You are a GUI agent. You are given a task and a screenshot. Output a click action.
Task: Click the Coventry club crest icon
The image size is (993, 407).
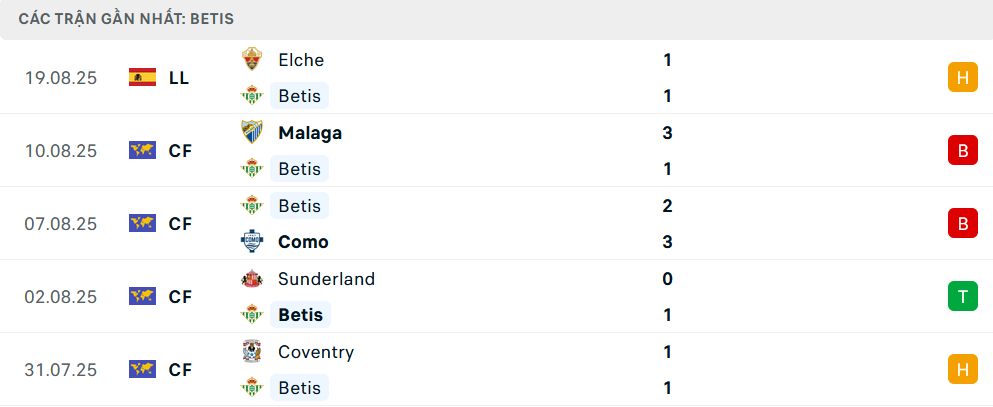tap(252, 352)
